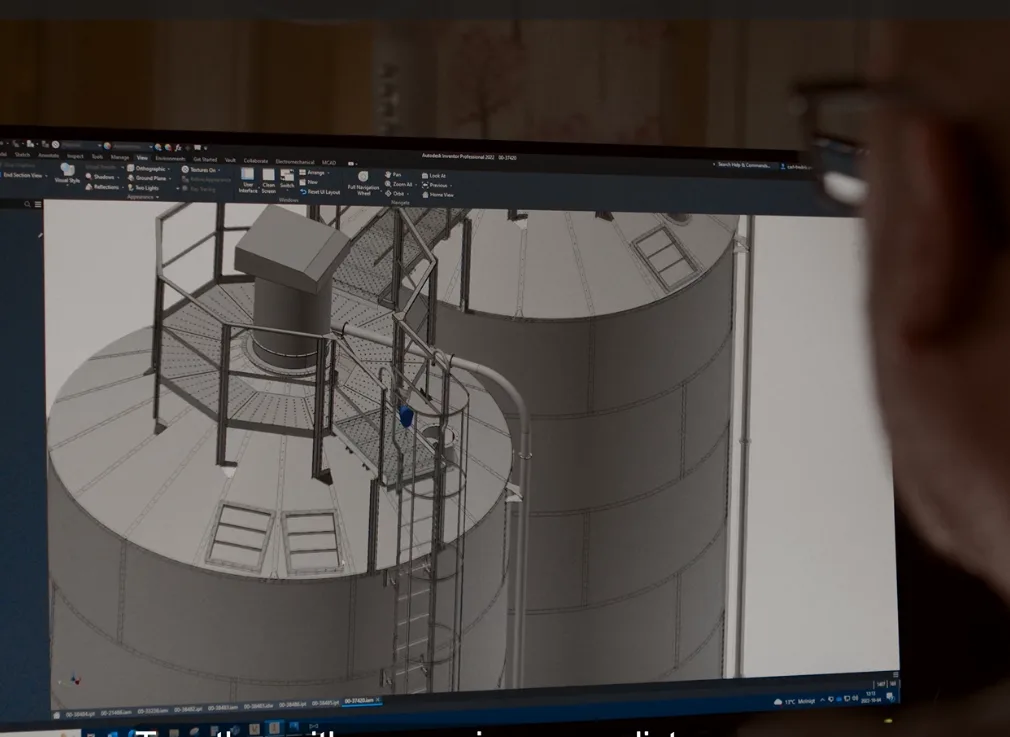Open the Environments ribbon tab
The width and height of the screenshot is (1010, 737).
pos(170,158)
